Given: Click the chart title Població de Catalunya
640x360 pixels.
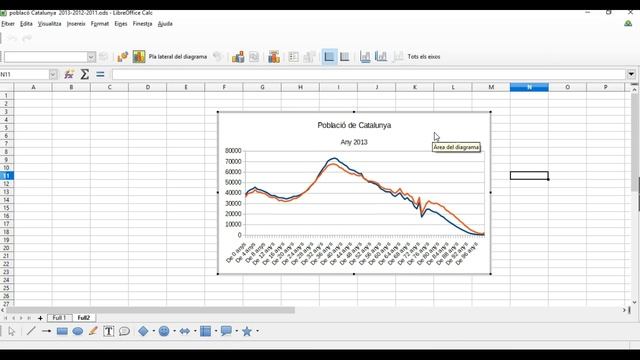Looking at the screenshot, I should coord(354,125).
